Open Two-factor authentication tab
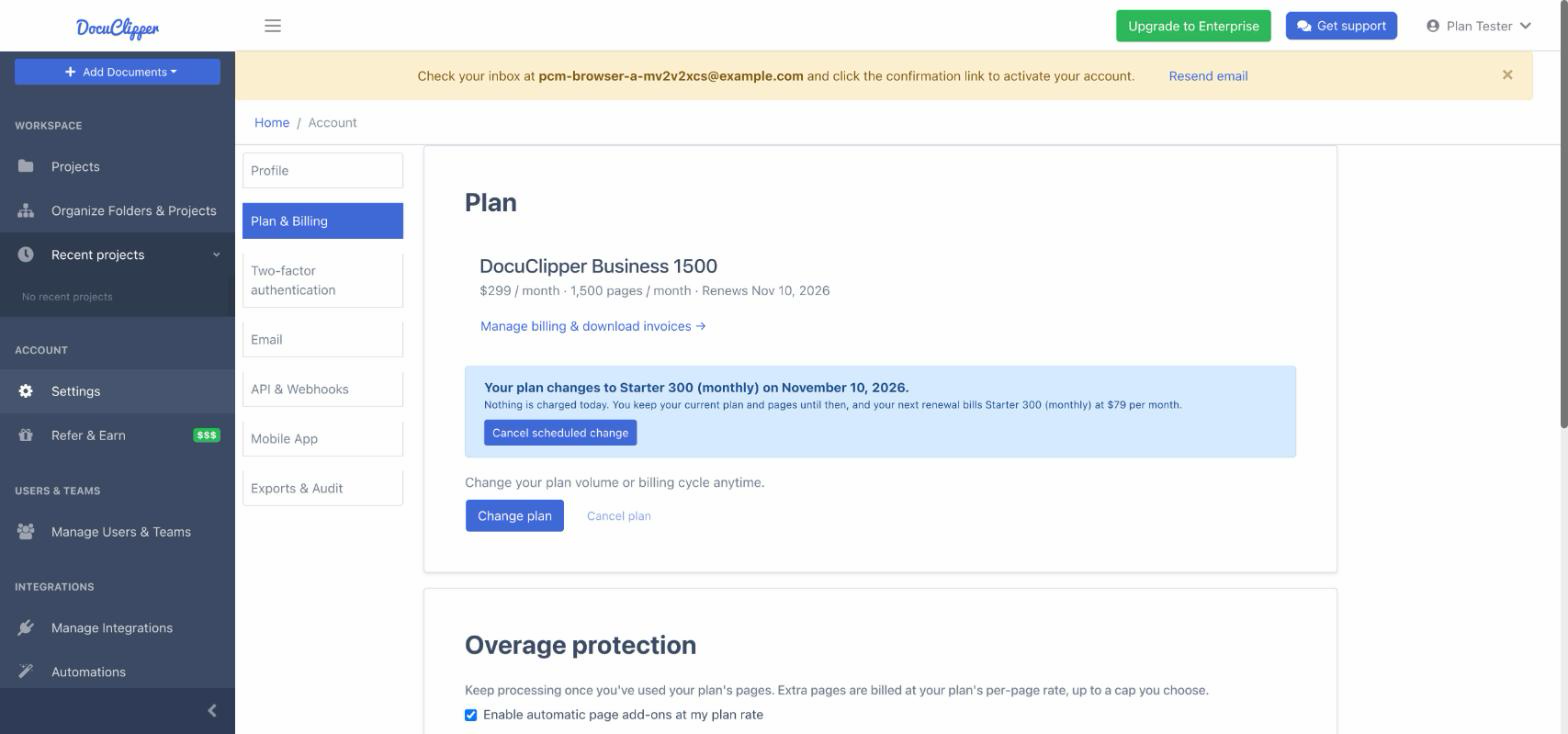Viewport: 1568px width, 734px height. coord(322,280)
